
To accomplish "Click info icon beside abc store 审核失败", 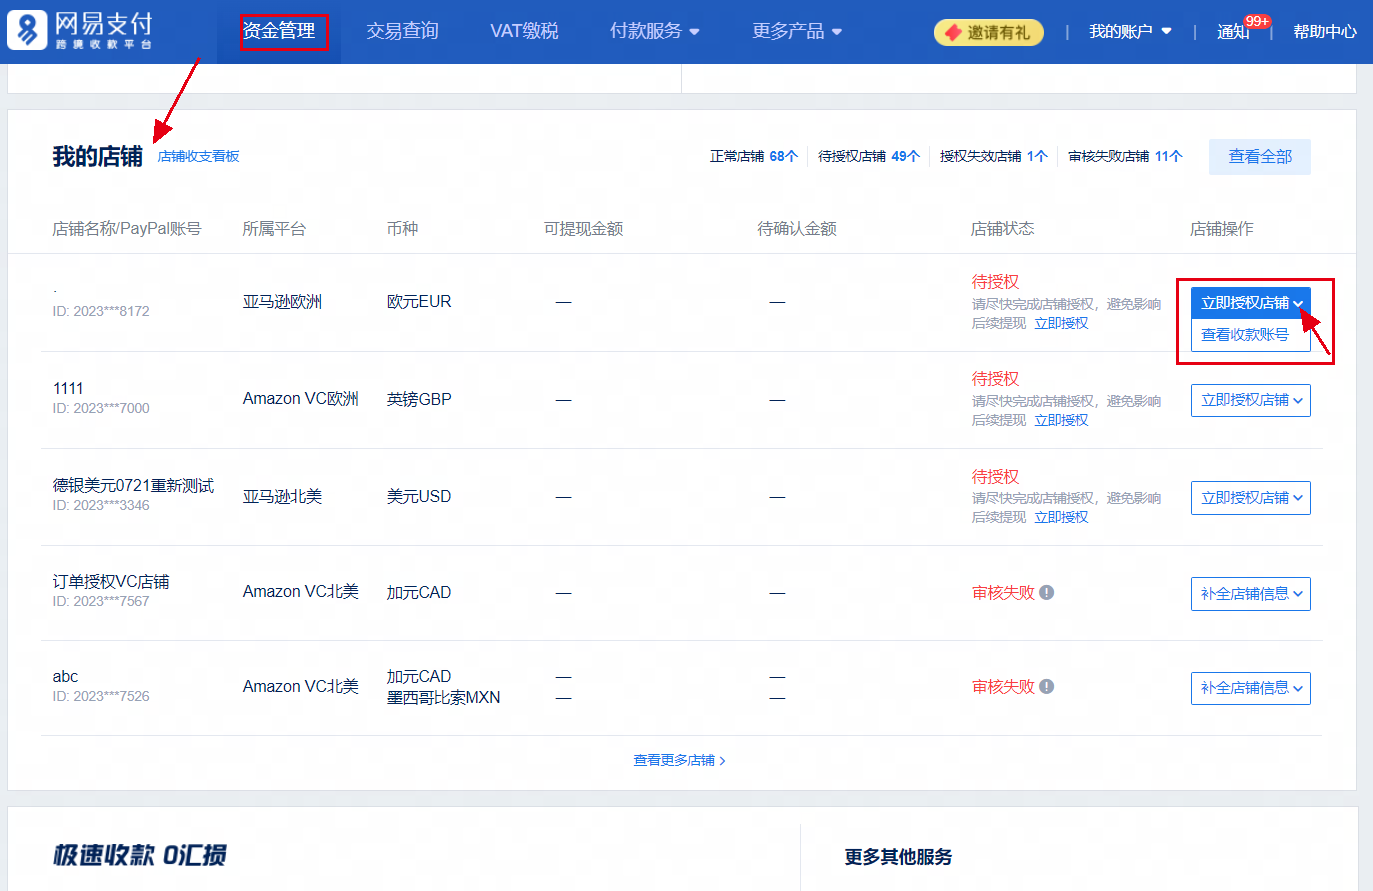I will (x=1046, y=686).
